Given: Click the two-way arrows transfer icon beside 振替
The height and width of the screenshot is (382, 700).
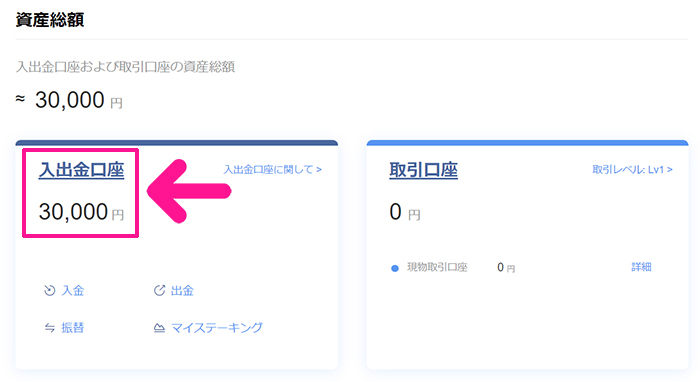Looking at the screenshot, I should click(x=50, y=328).
